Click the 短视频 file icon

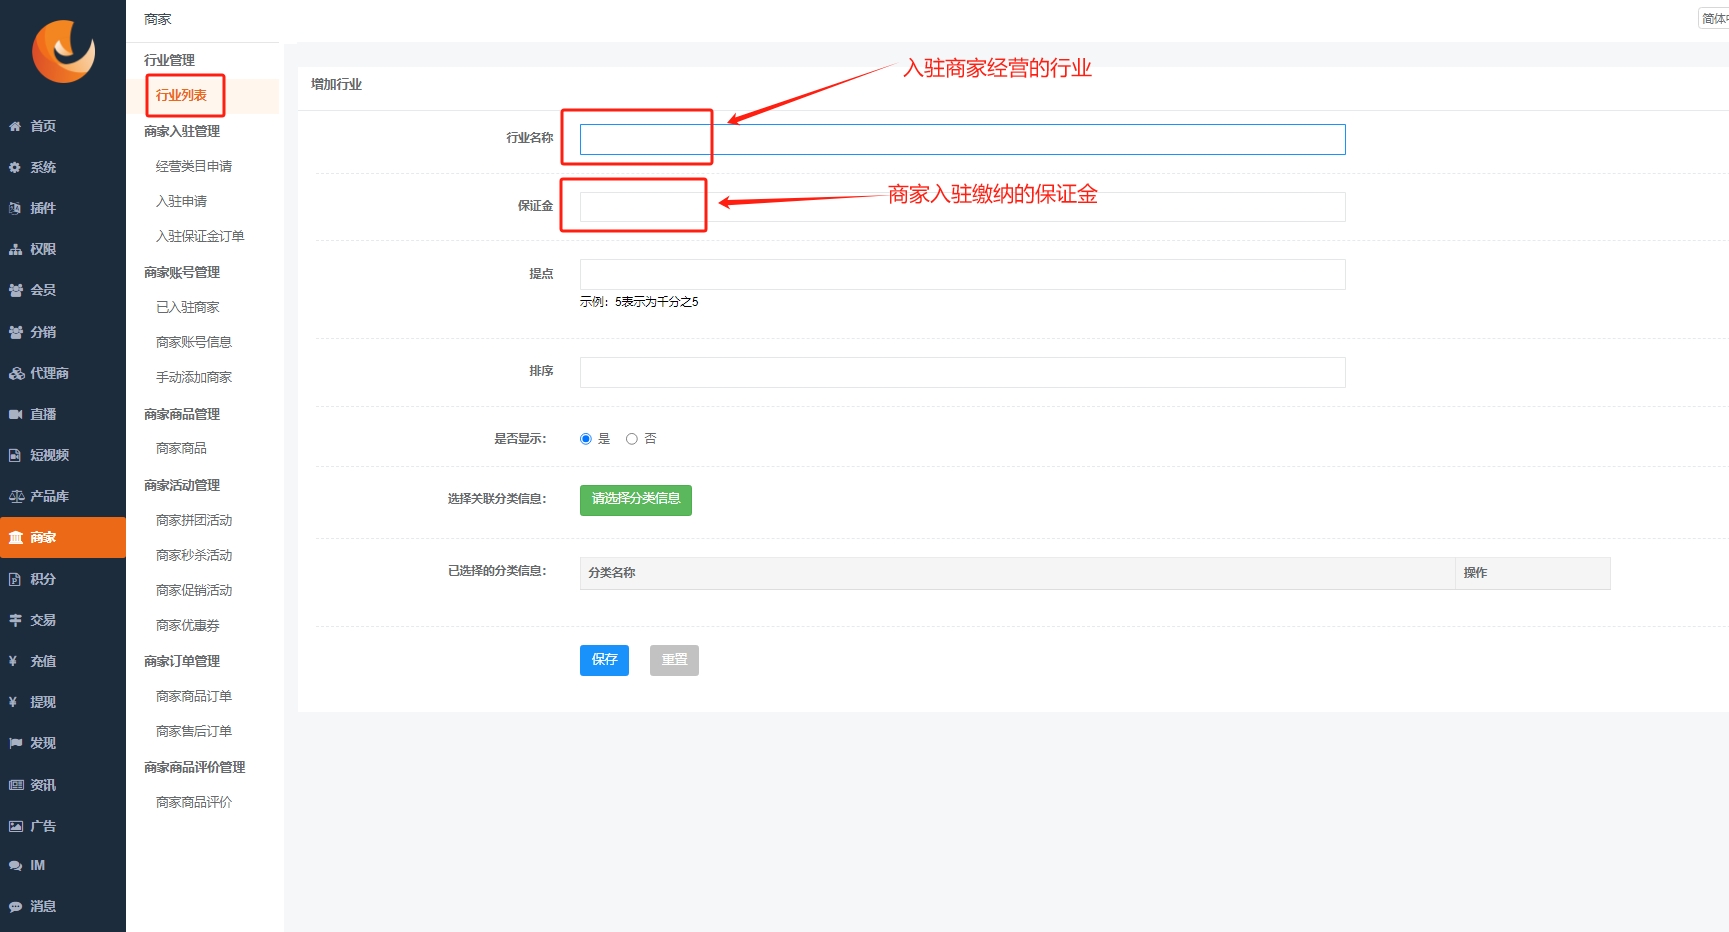tap(15, 455)
